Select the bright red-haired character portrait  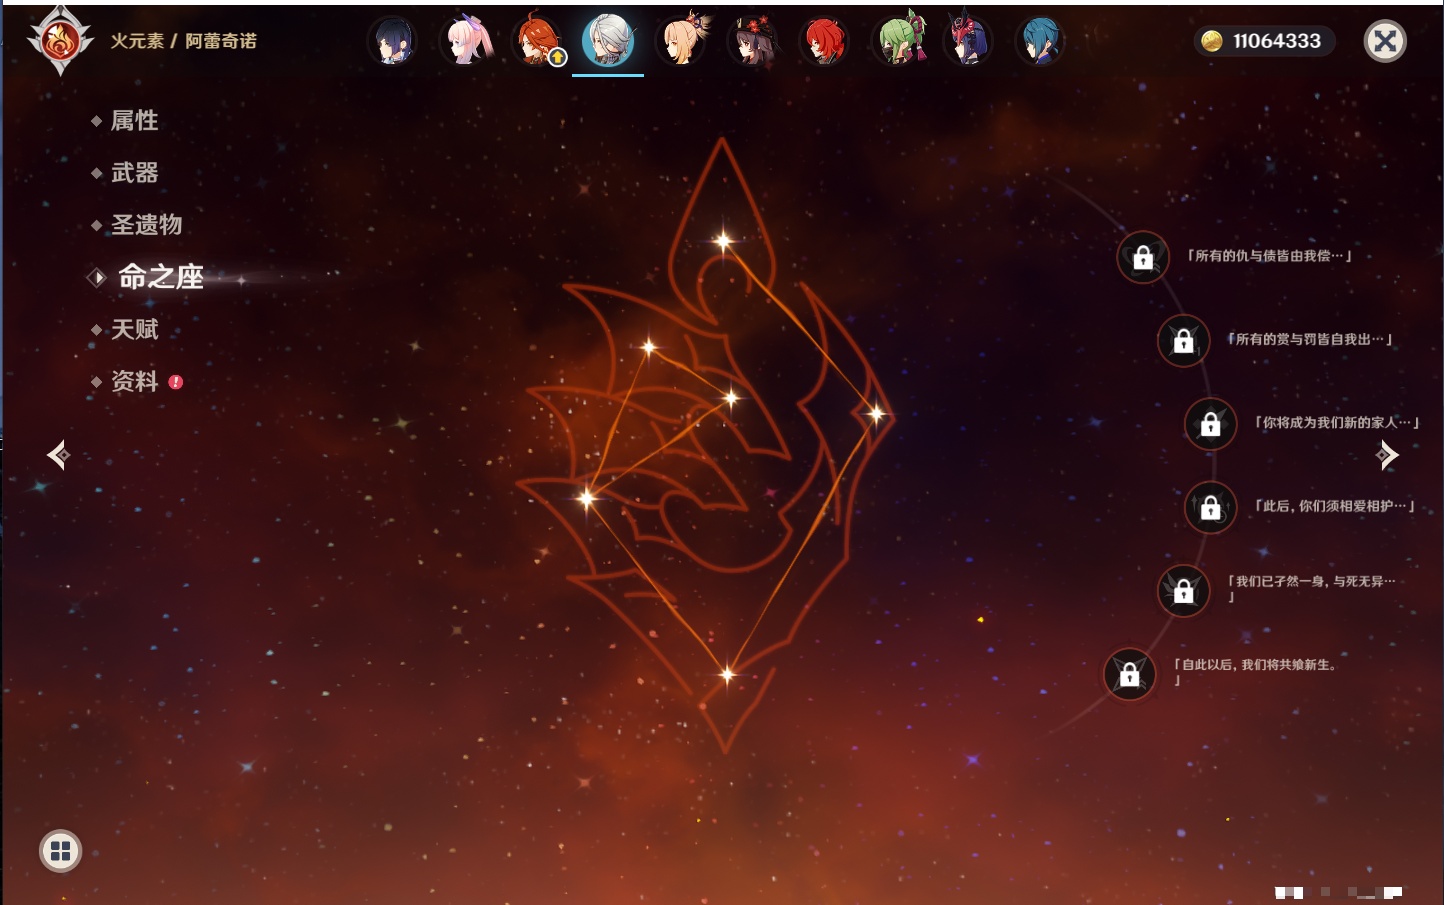825,42
